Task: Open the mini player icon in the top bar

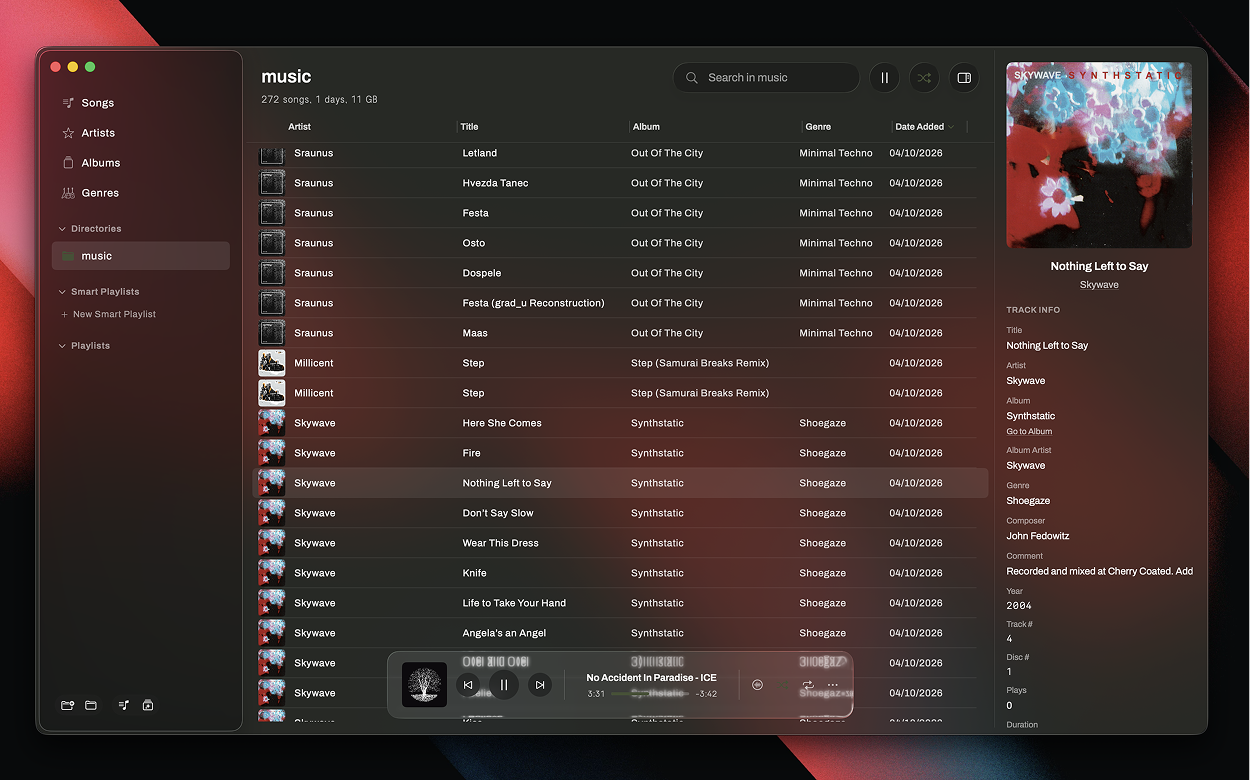Action: [x=963, y=77]
